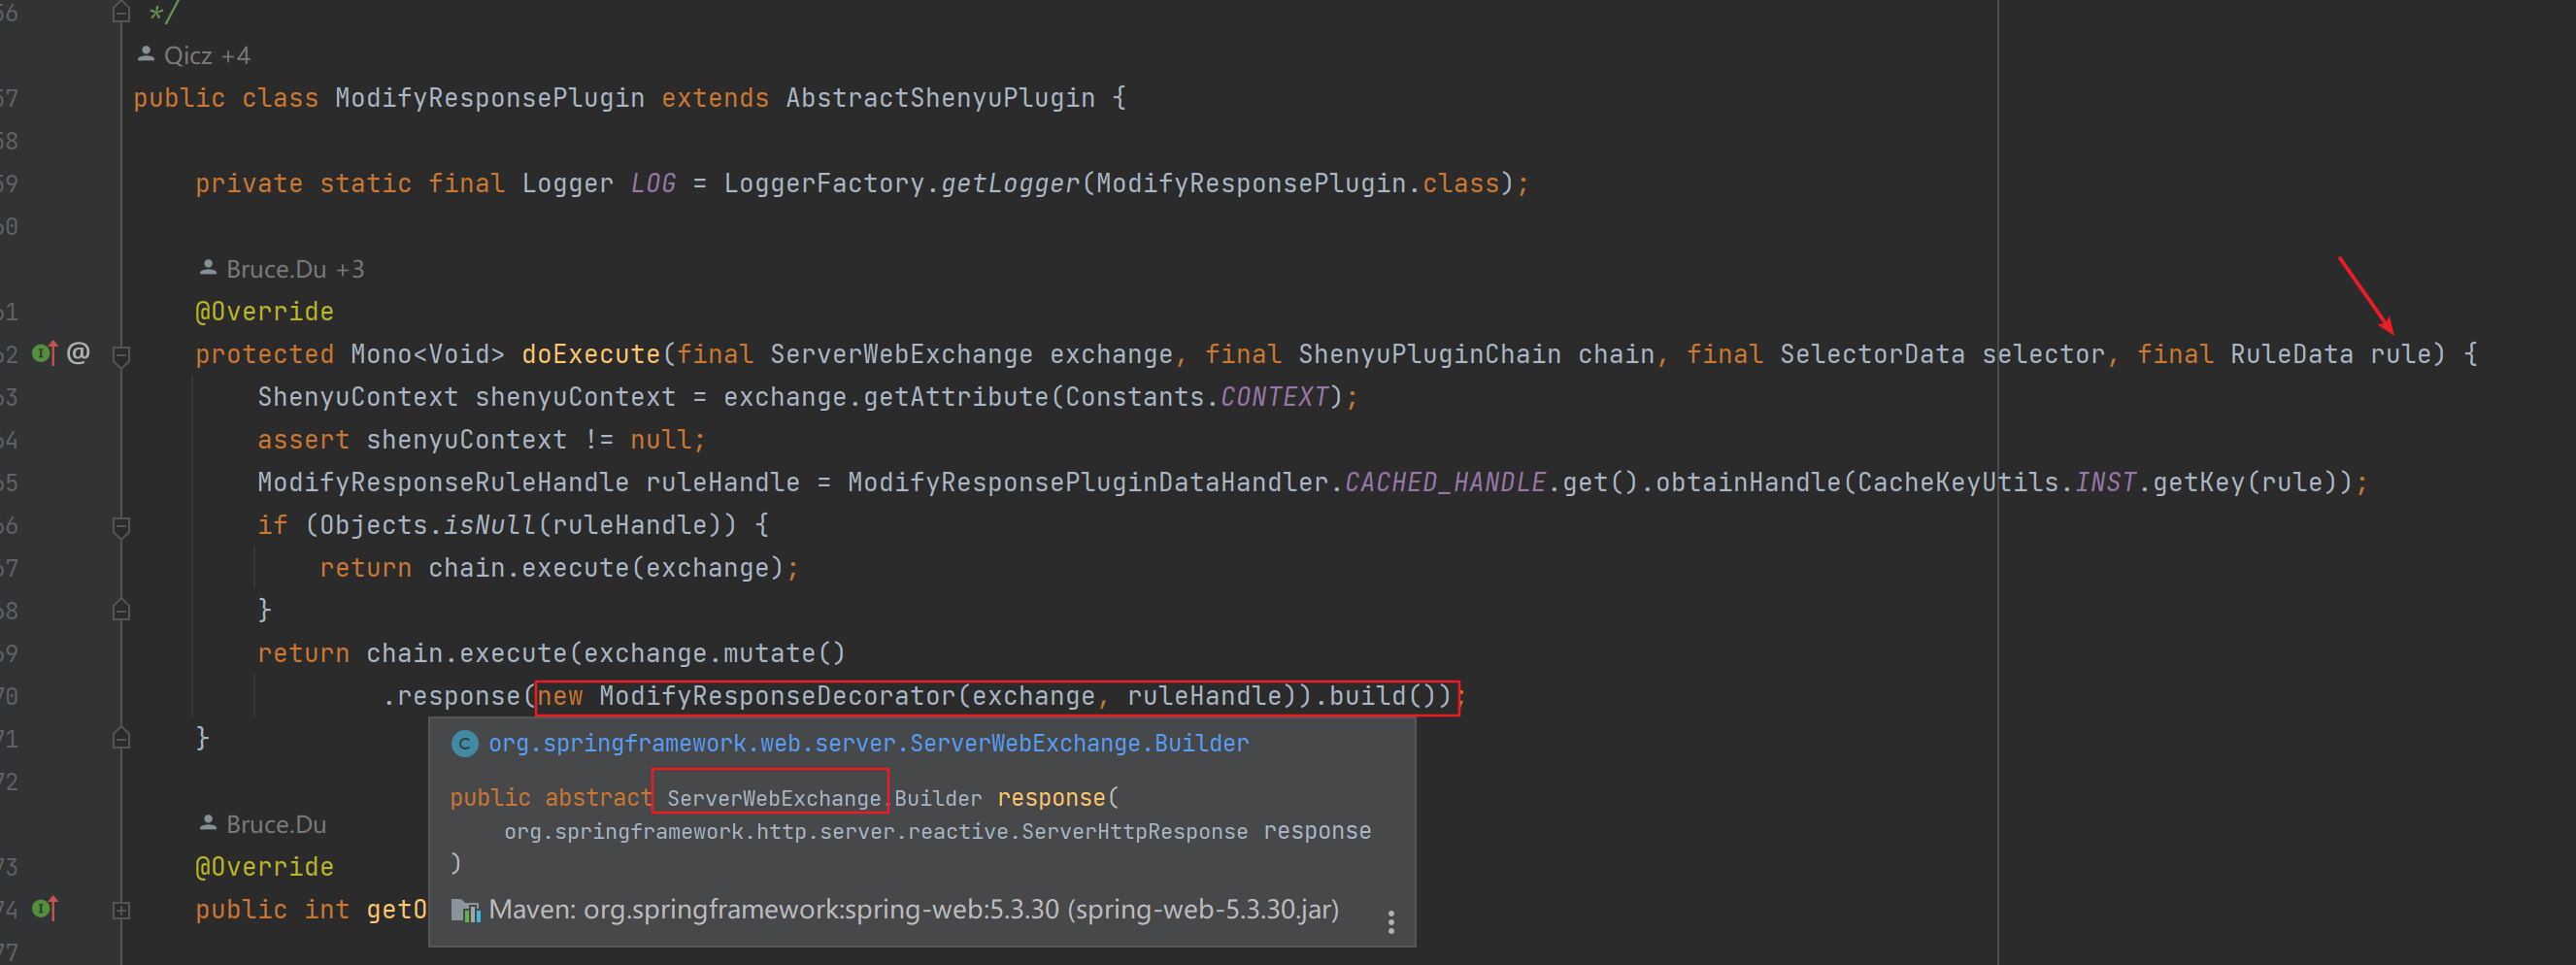Click the response method name in popup signature
The height and width of the screenshot is (965, 2576).
pyautogui.click(x=1051, y=798)
